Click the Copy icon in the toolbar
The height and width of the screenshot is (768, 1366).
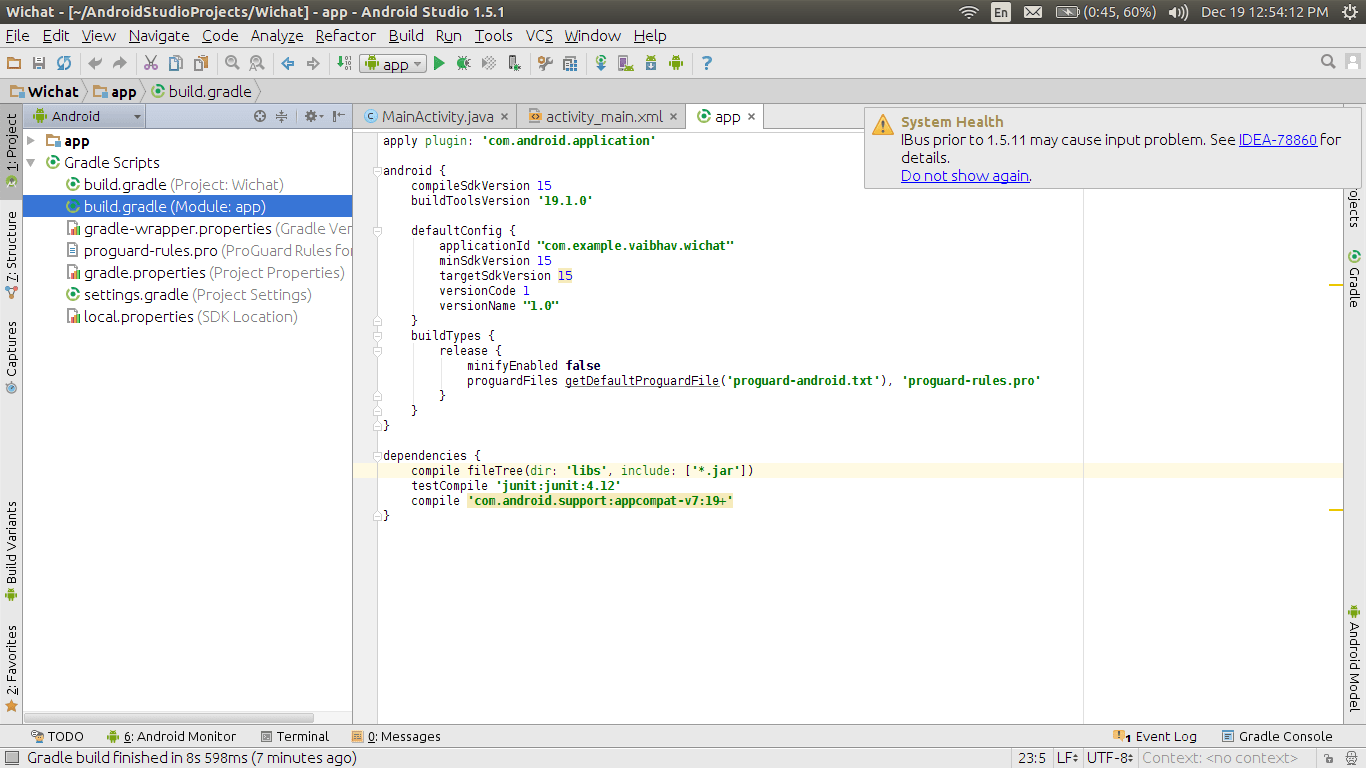(x=176, y=63)
